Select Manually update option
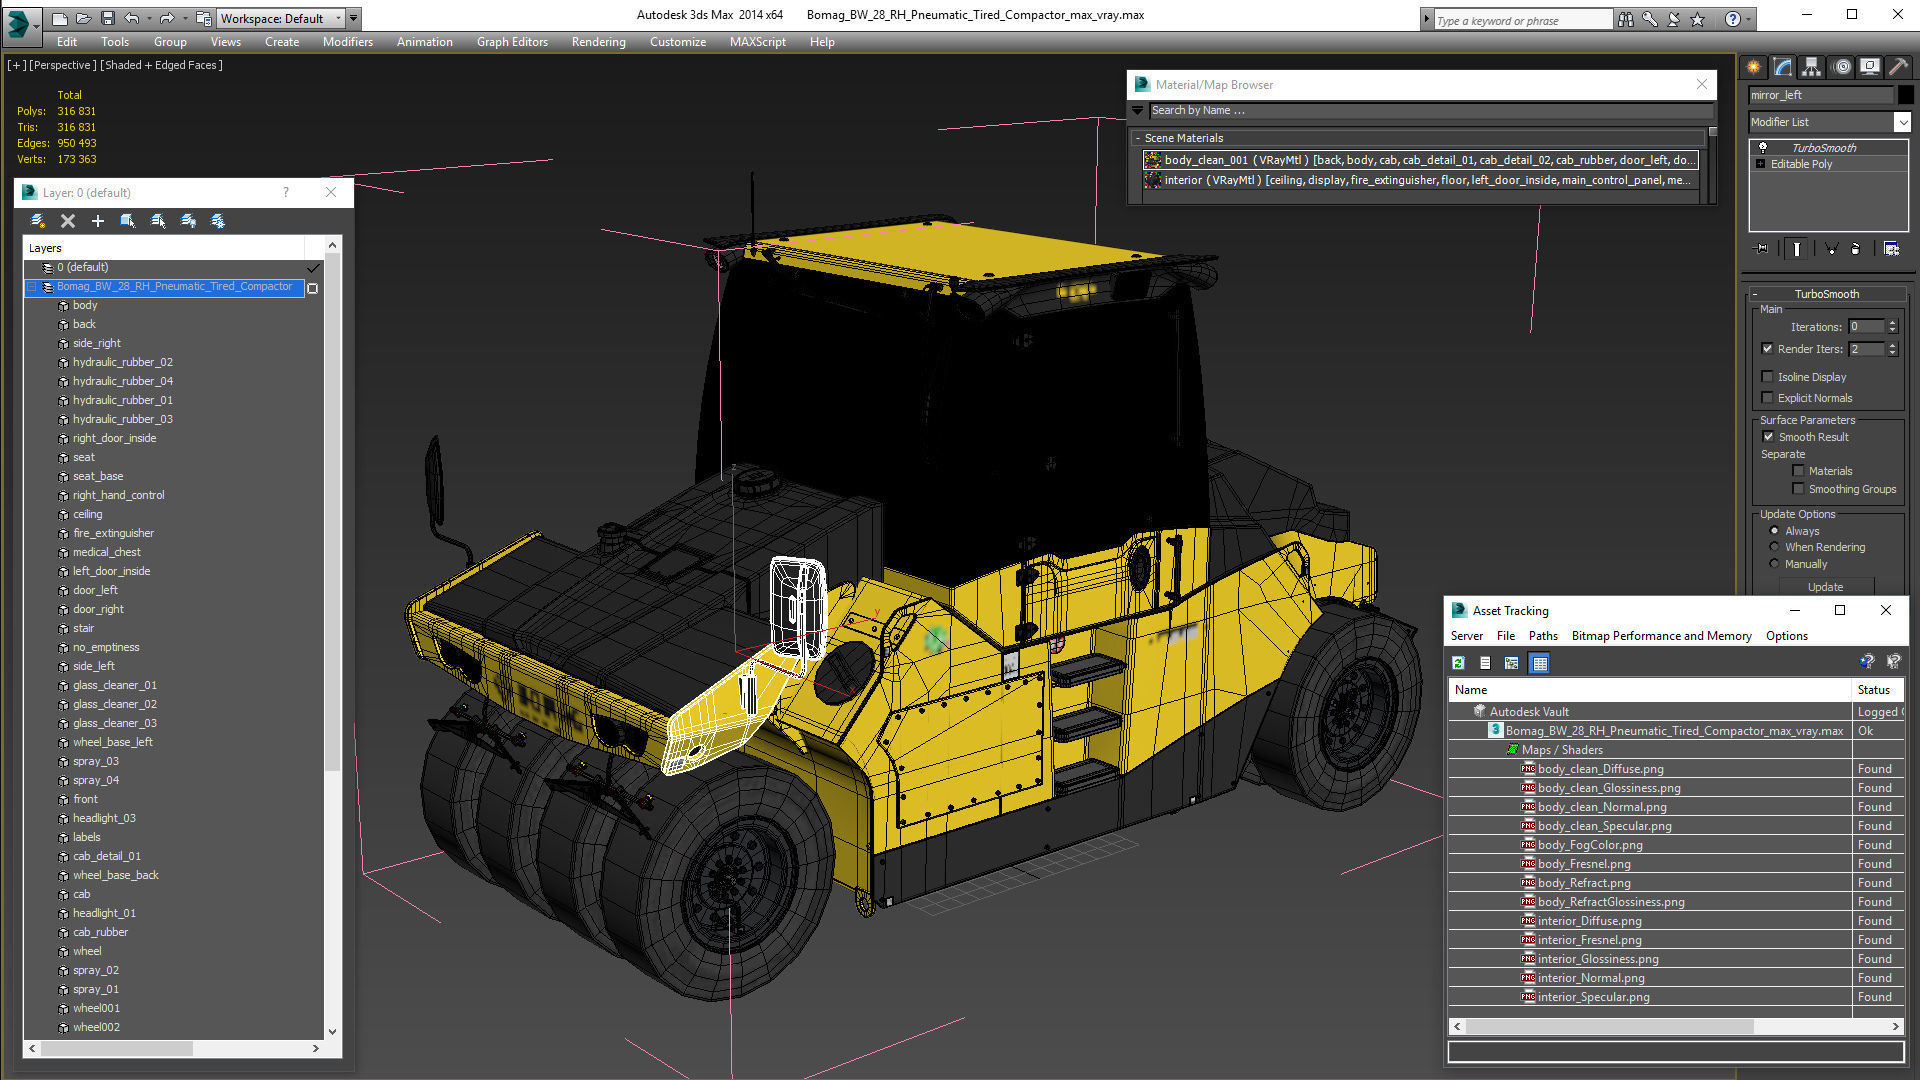Image resolution: width=1920 pixels, height=1080 pixels. click(x=1775, y=564)
